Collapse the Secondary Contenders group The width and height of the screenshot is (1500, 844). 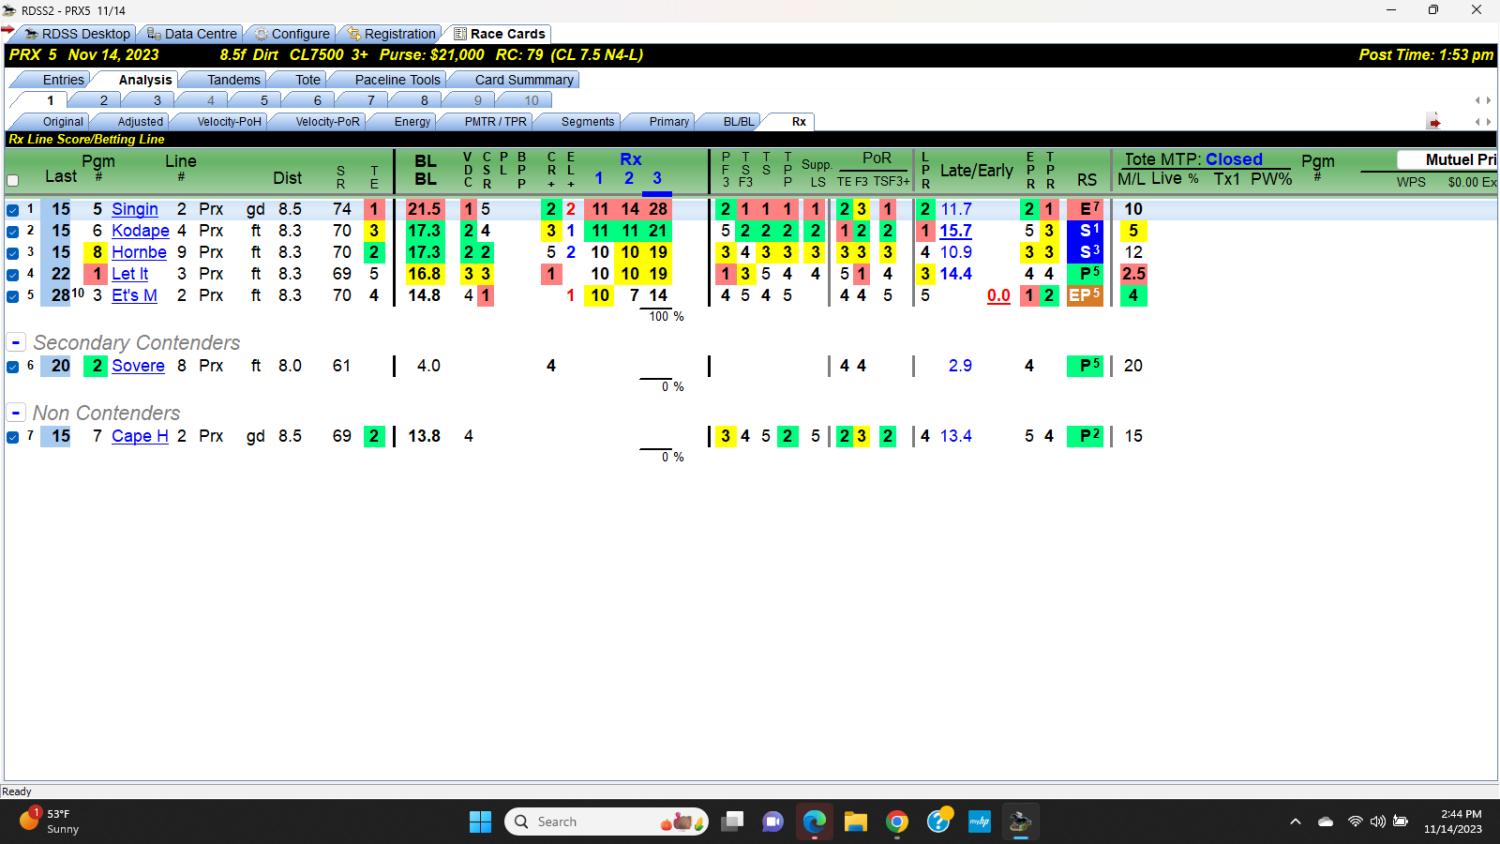(16, 342)
